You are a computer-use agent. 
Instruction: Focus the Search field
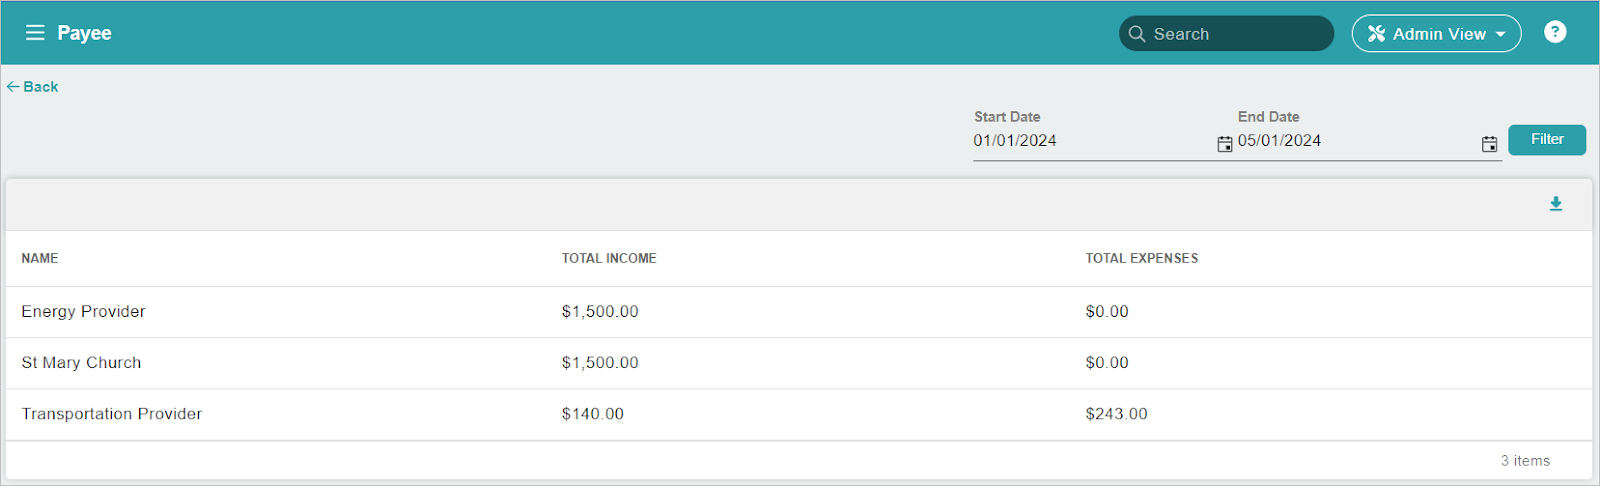[1235, 34]
